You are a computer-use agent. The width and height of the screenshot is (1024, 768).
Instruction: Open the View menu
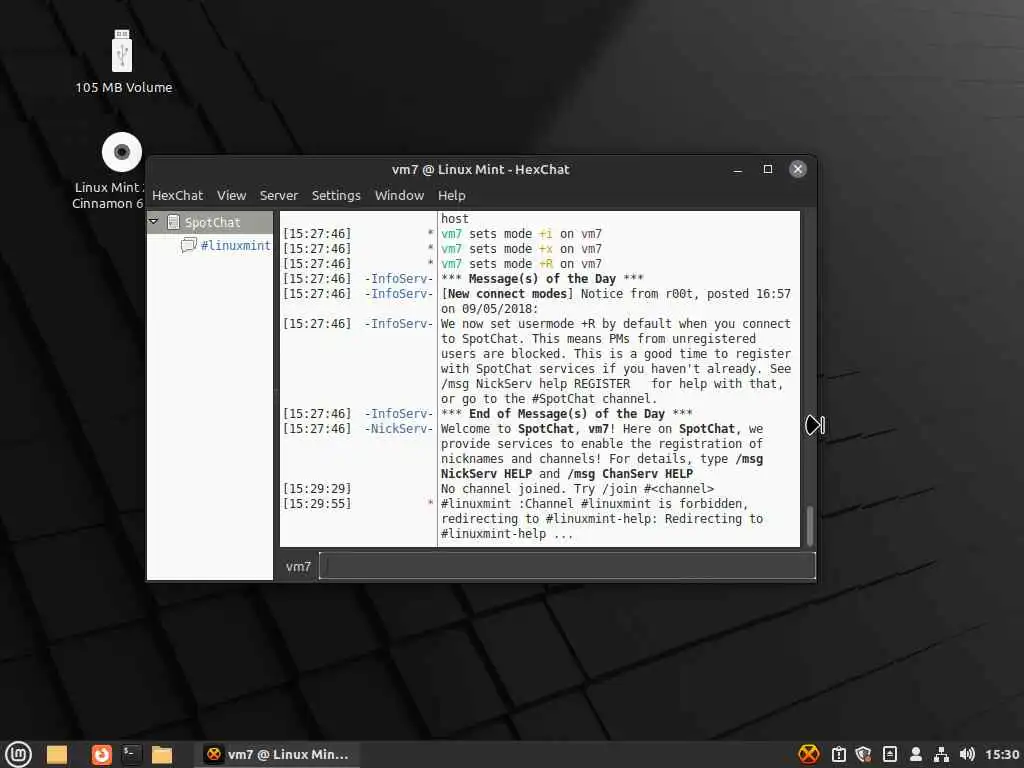pyautogui.click(x=231, y=195)
